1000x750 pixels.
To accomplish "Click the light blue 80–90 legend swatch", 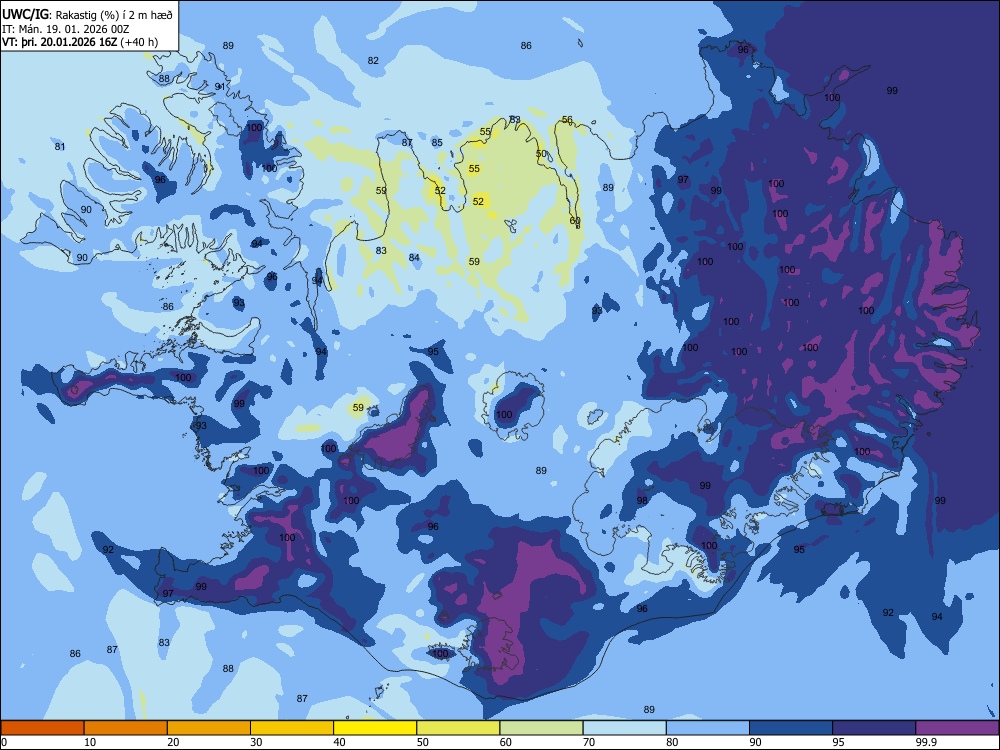I will [x=708, y=728].
